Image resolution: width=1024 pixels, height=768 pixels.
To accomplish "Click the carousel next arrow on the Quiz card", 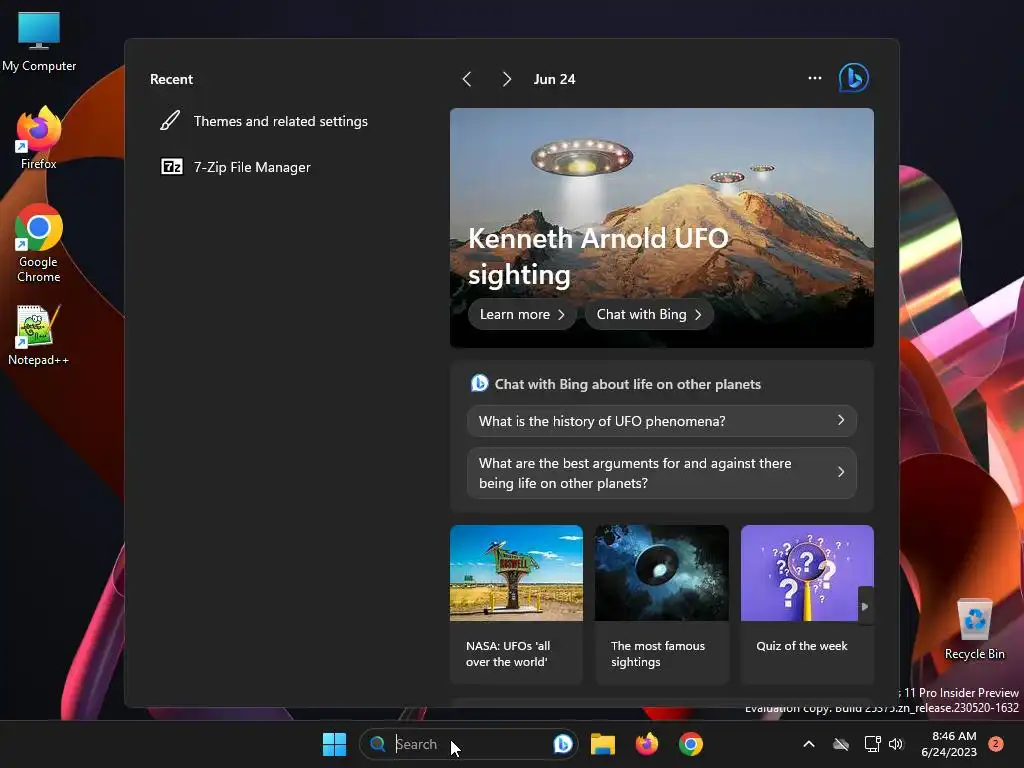I will (x=865, y=607).
